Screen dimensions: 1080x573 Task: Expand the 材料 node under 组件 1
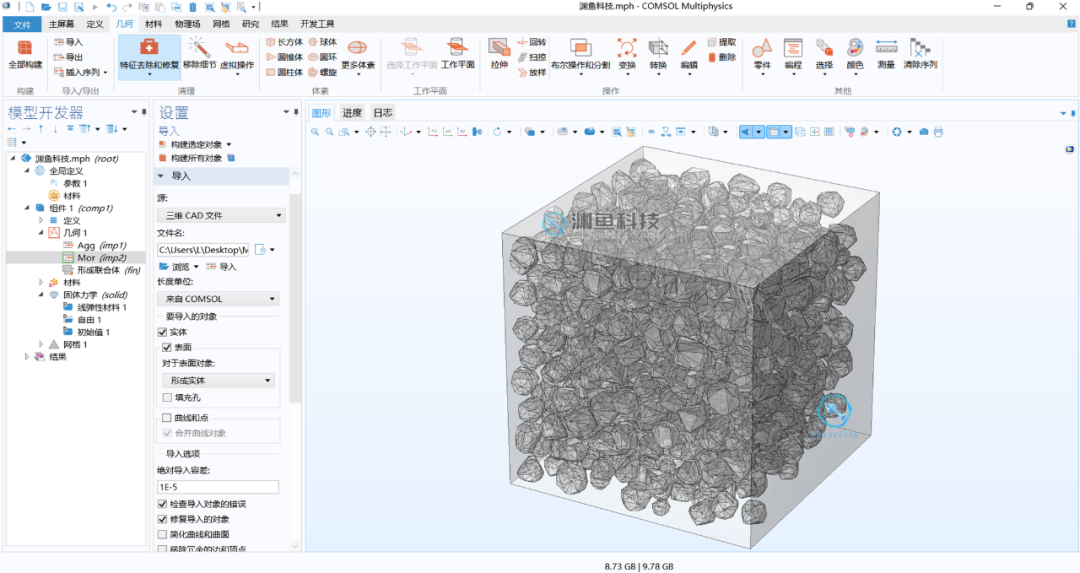(41, 282)
